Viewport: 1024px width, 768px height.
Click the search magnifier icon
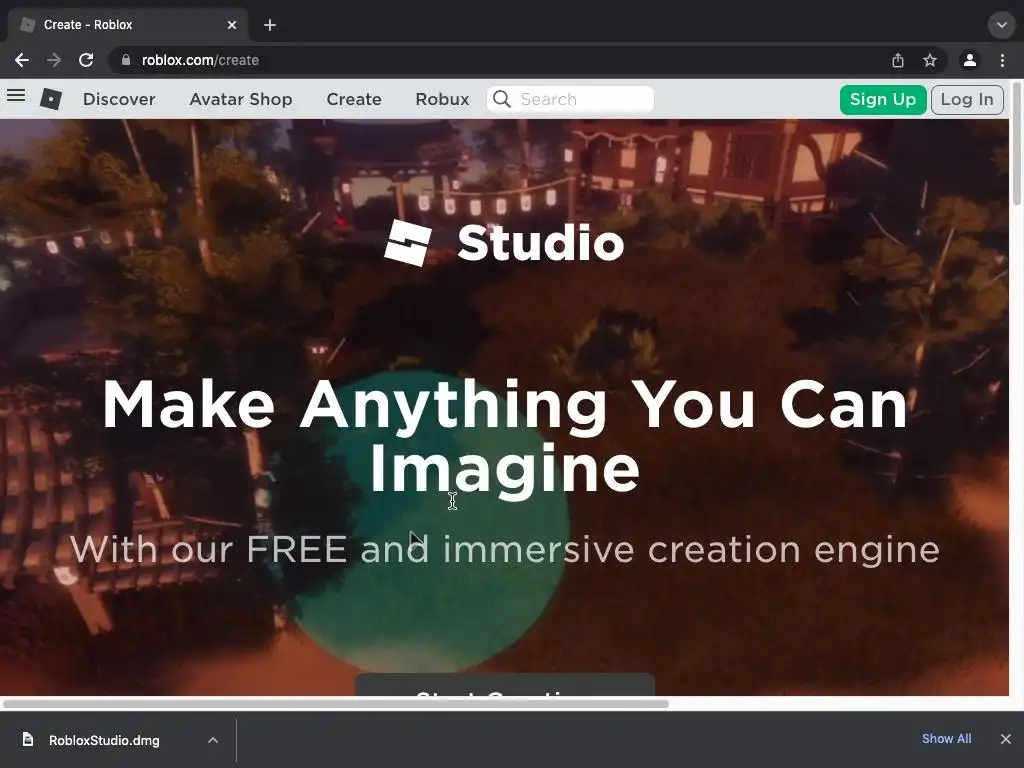click(502, 99)
